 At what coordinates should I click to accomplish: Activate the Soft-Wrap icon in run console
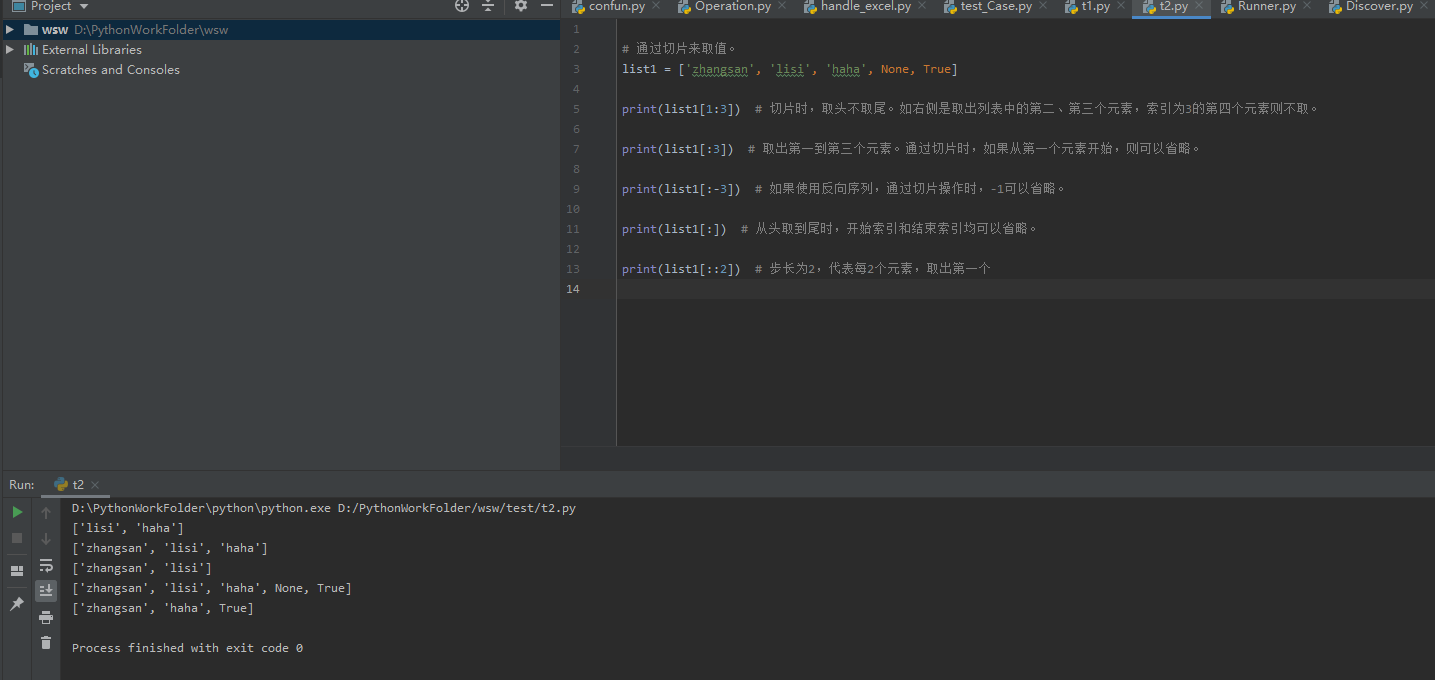(x=46, y=565)
